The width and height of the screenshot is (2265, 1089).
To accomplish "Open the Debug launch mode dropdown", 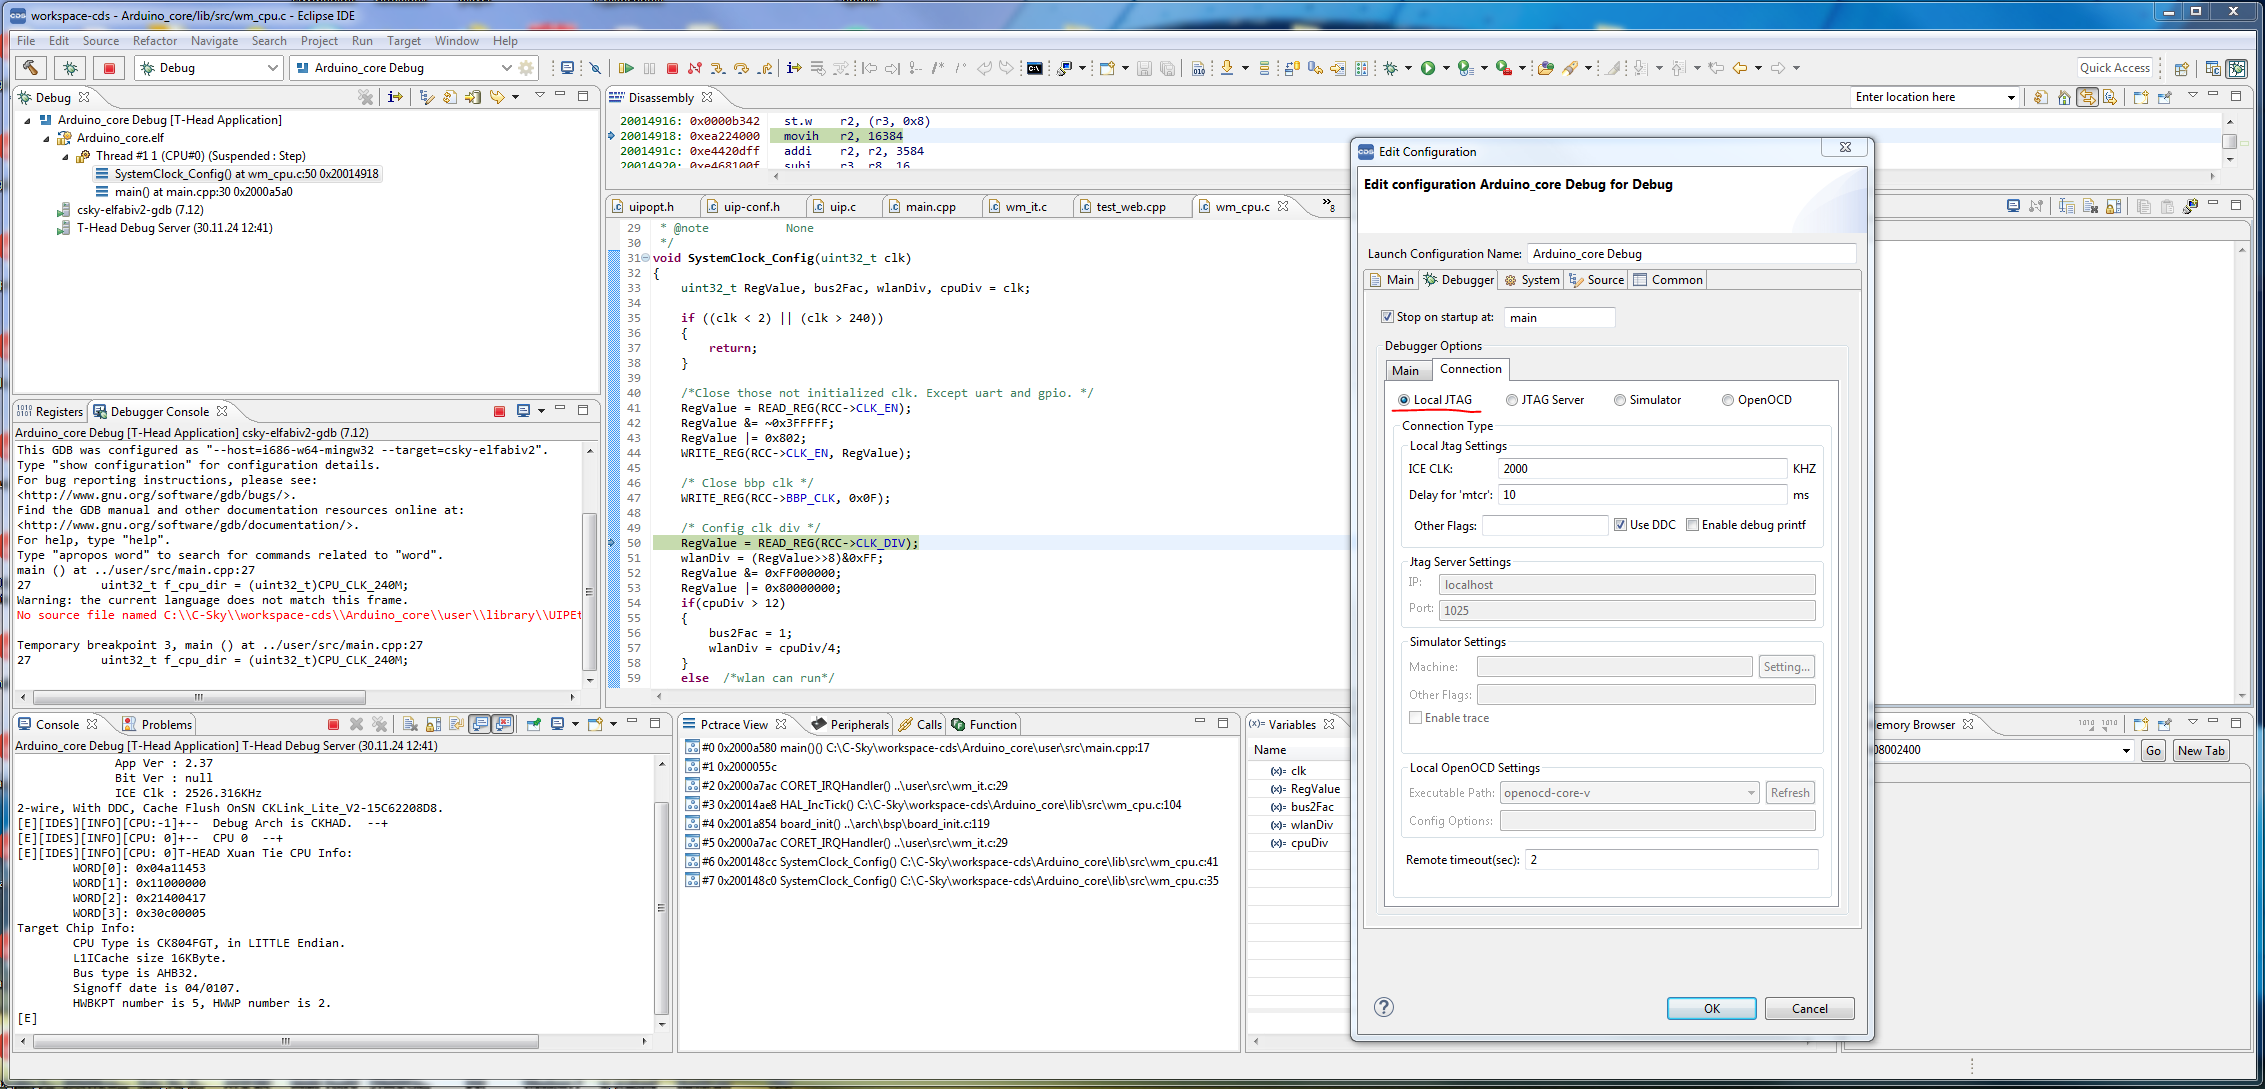I will (272, 68).
